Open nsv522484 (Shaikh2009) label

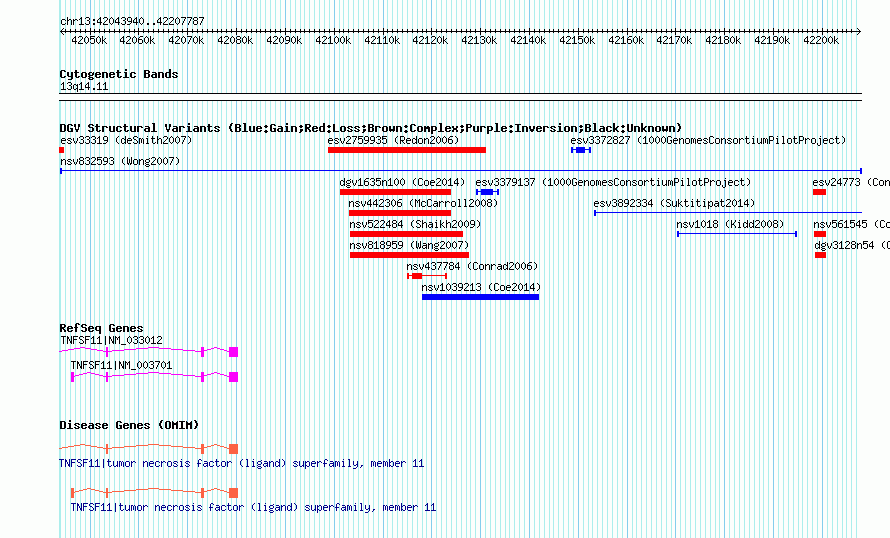[415, 224]
